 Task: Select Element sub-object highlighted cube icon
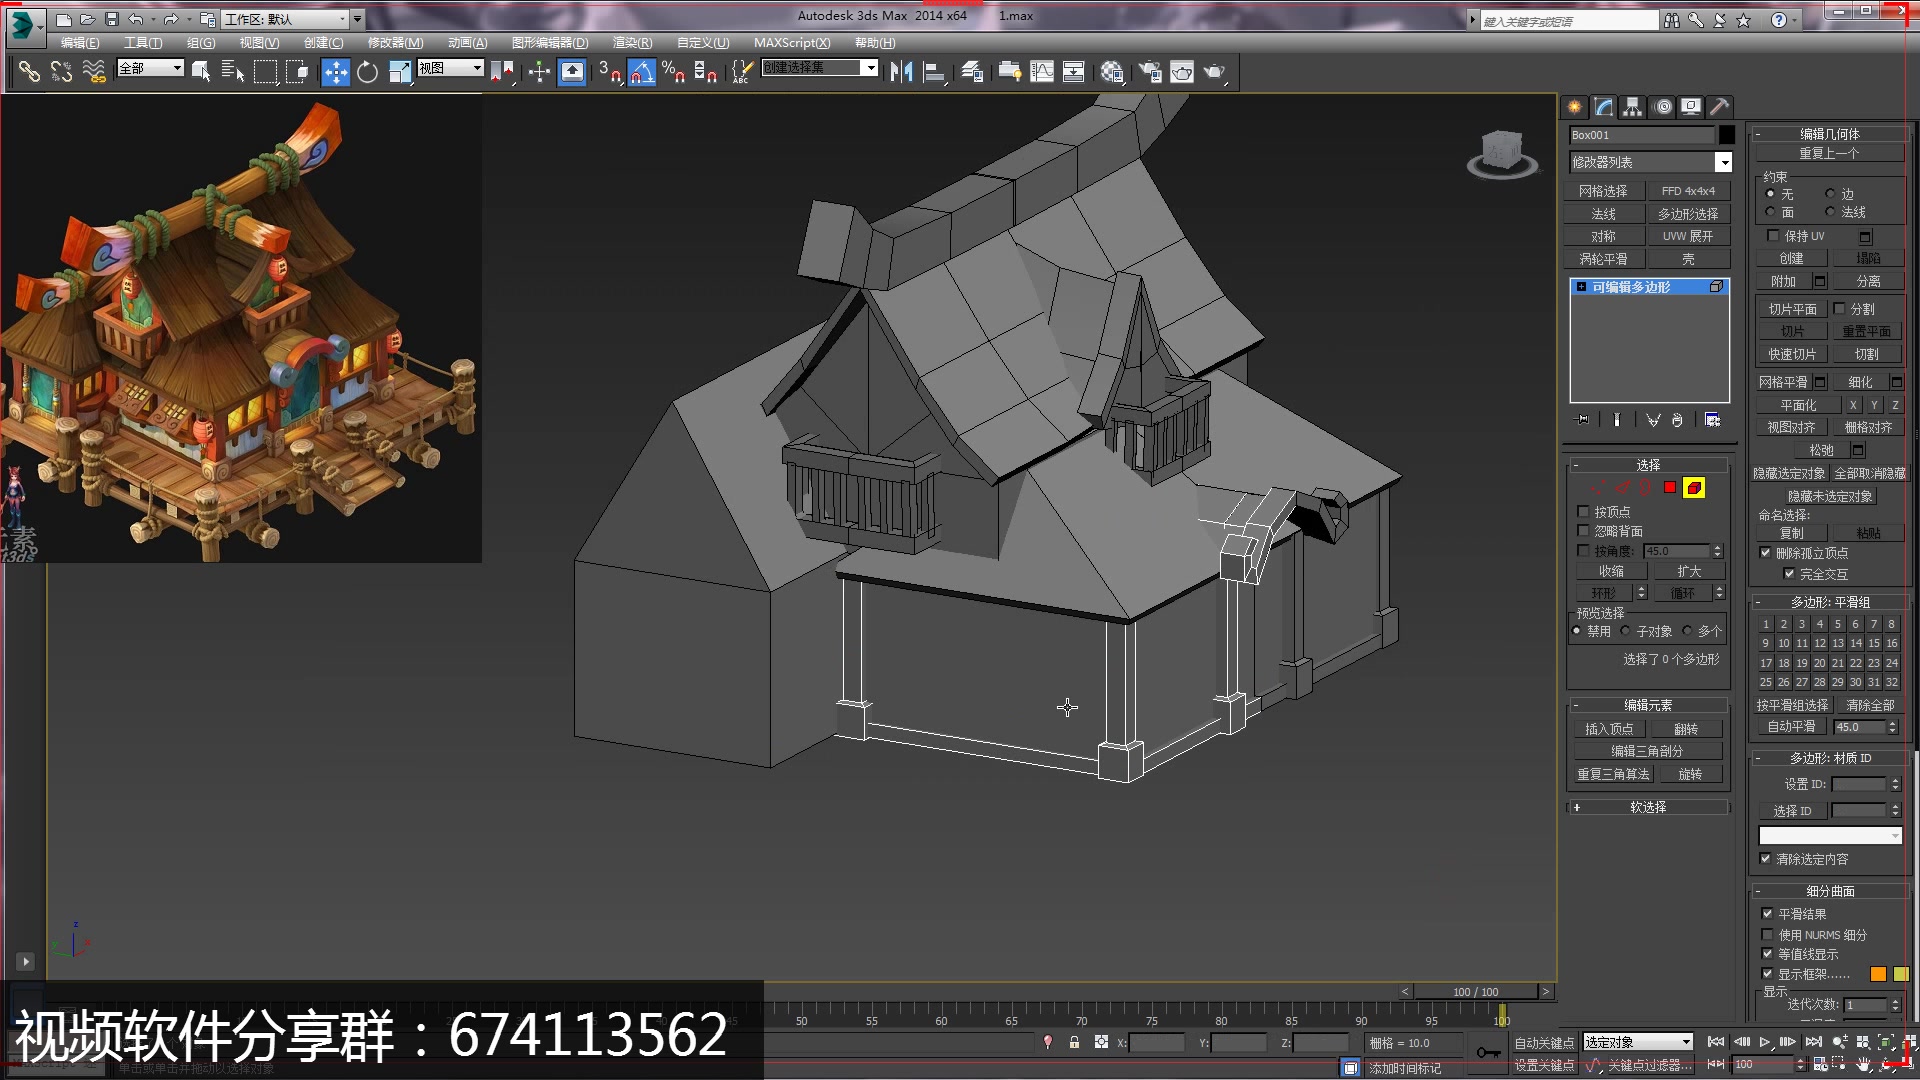(x=1693, y=487)
